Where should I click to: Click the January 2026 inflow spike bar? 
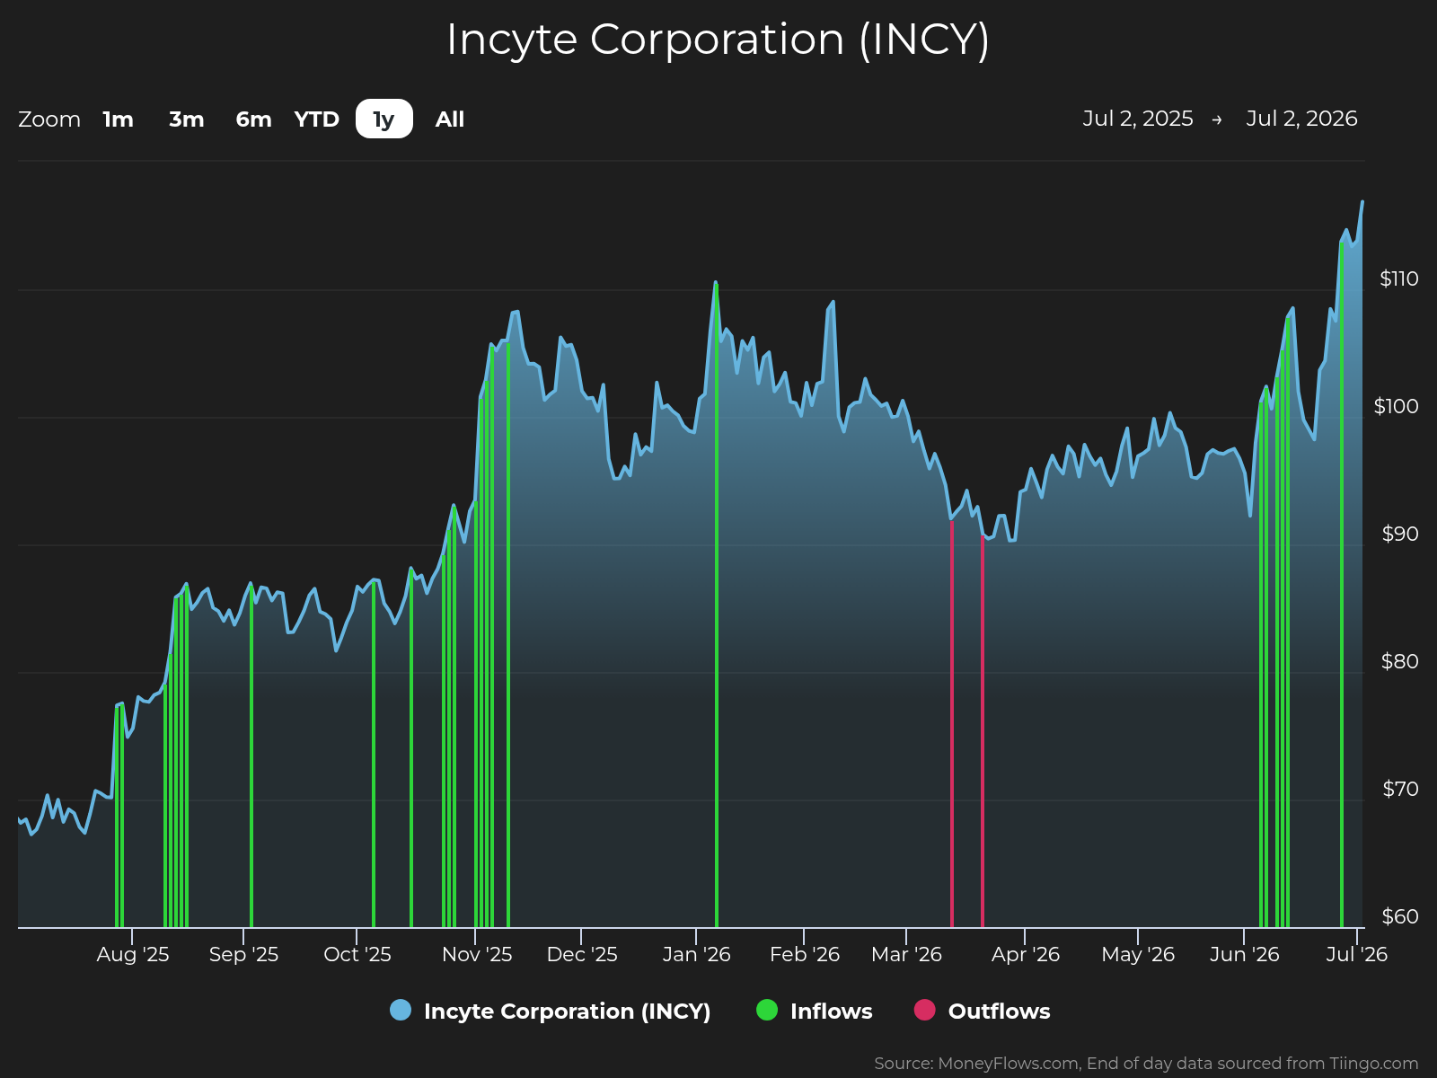(x=716, y=607)
